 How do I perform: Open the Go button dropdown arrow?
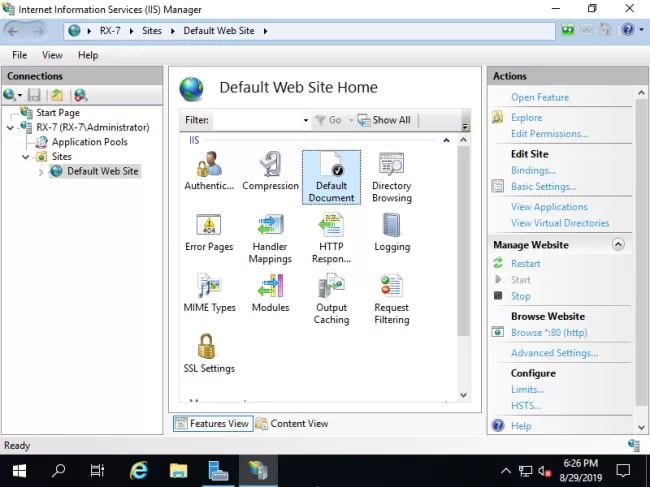pos(351,120)
